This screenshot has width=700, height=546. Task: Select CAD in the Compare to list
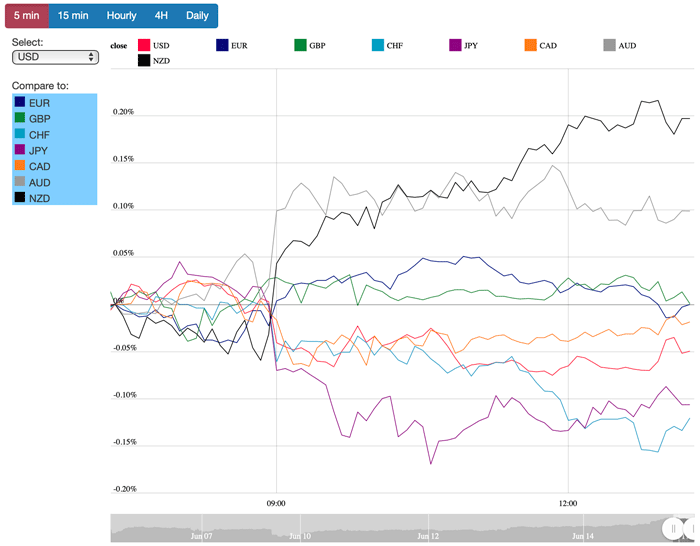40,167
